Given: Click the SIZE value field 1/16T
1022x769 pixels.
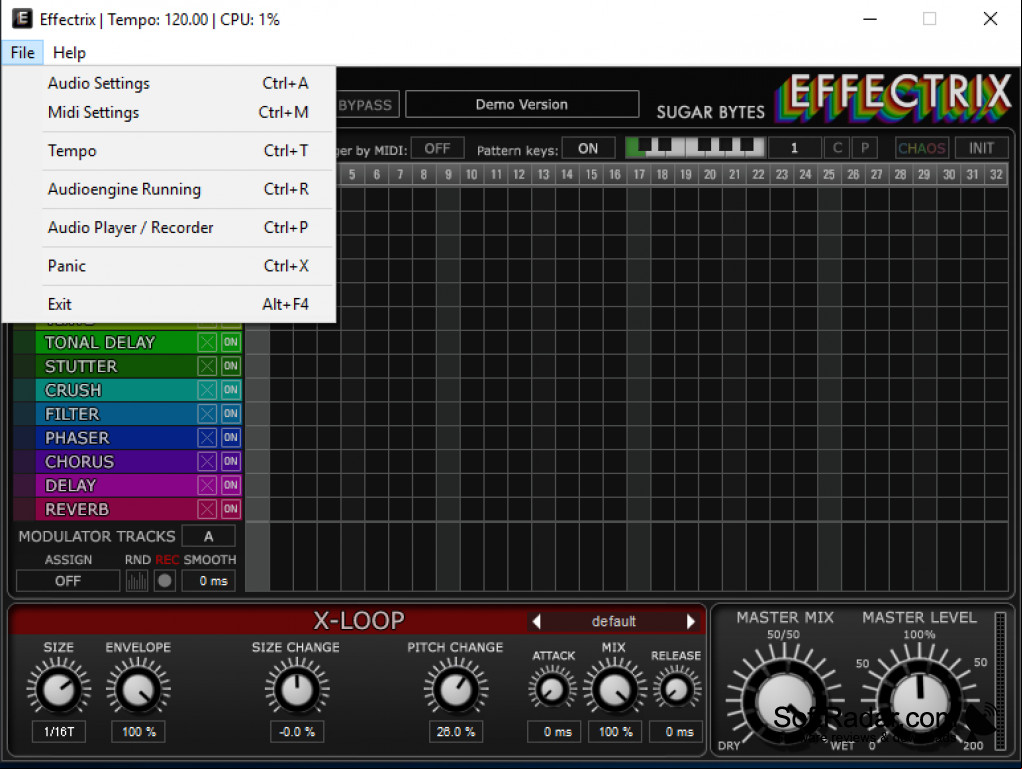Looking at the screenshot, I should coord(59,732).
